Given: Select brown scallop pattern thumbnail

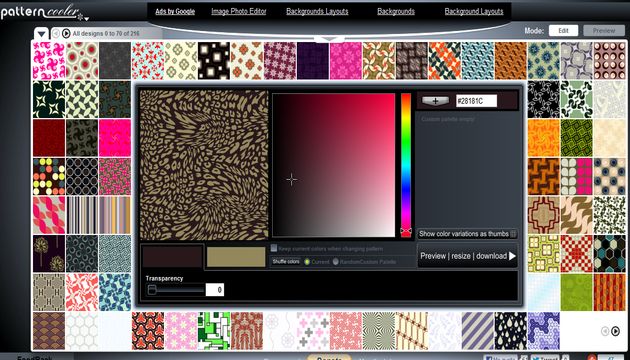Looking at the screenshot, I should pyautogui.click(x=49, y=331).
